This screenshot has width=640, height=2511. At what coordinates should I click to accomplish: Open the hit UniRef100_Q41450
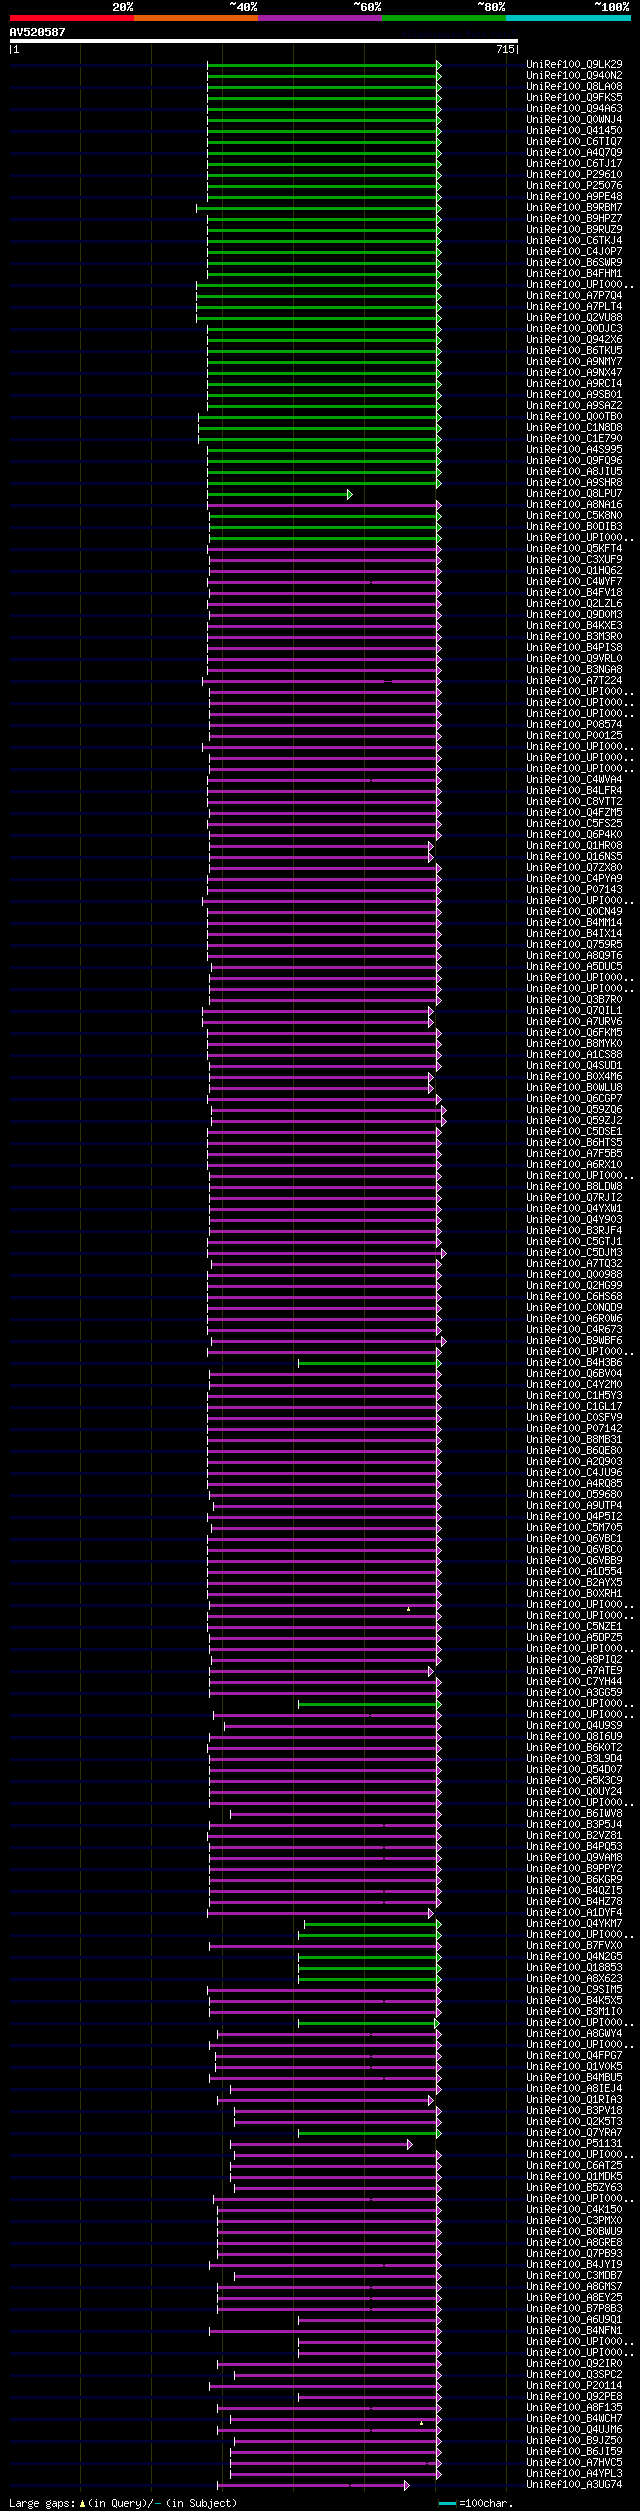574,131
